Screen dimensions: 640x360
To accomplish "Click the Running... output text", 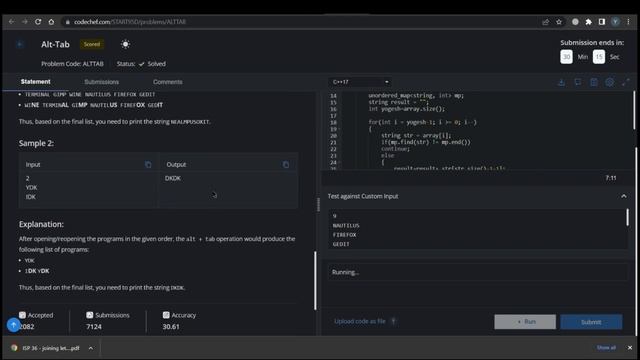I will point(345,272).
